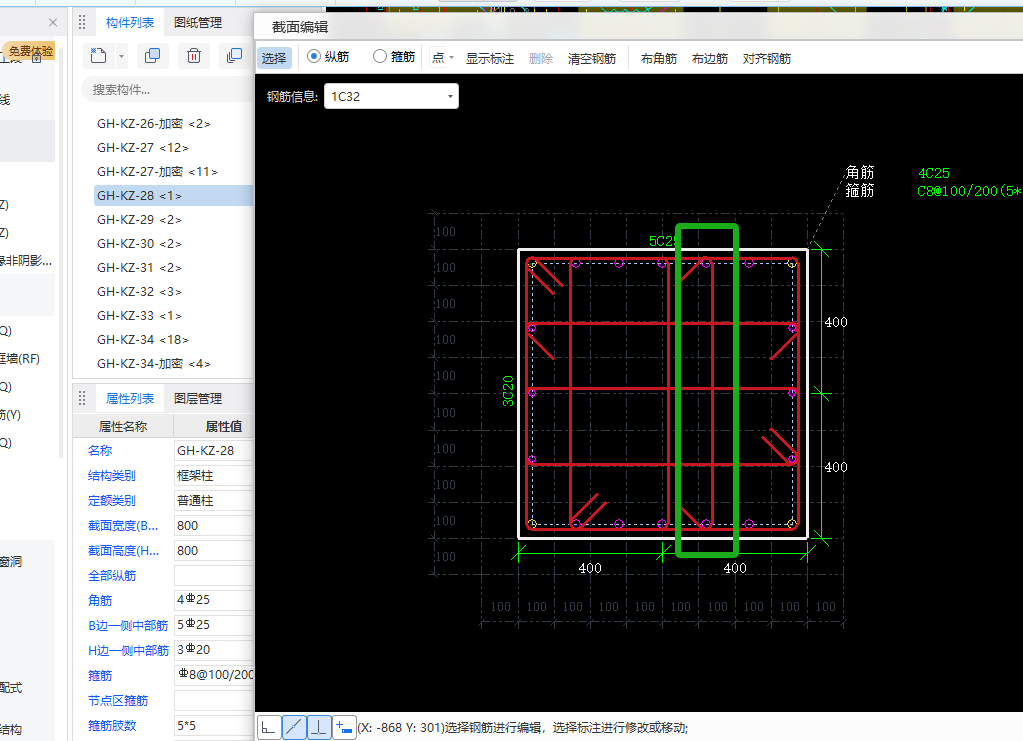The width and height of the screenshot is (1023, 741).
Task: Click the H边一侧中部筋 value field
Action: 214,650
